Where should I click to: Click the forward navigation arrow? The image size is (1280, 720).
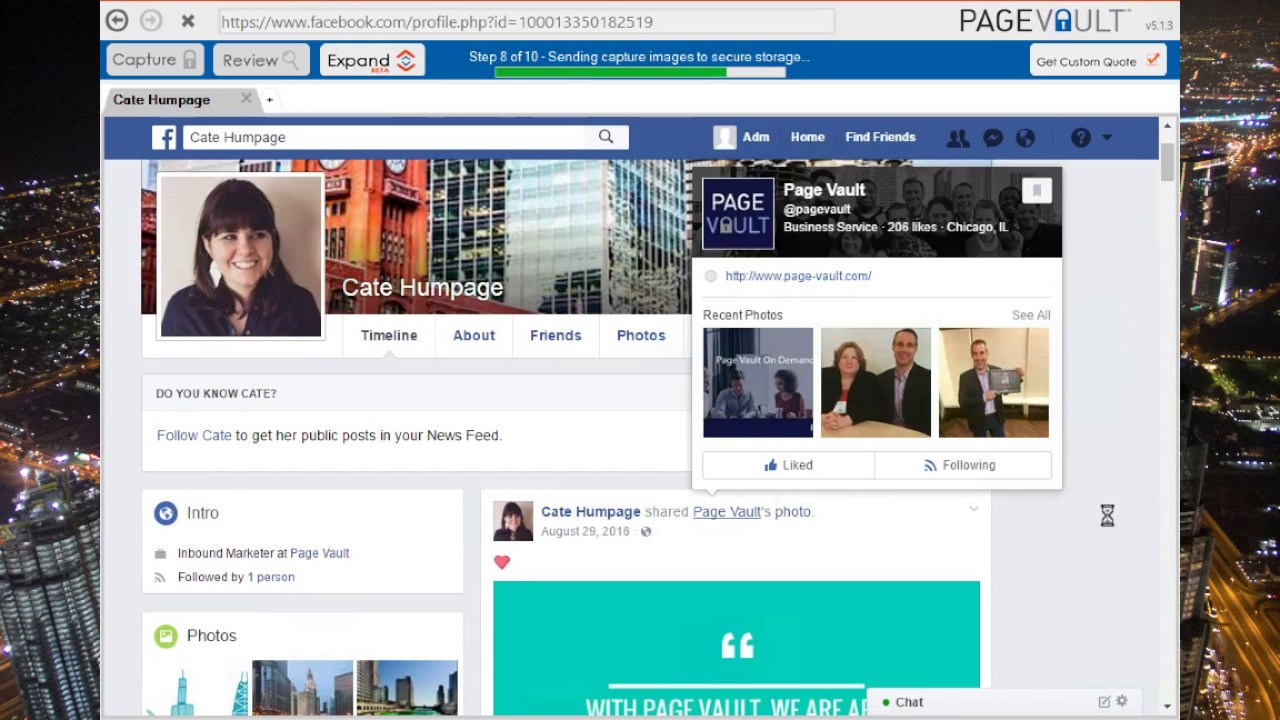coord(151,20)
